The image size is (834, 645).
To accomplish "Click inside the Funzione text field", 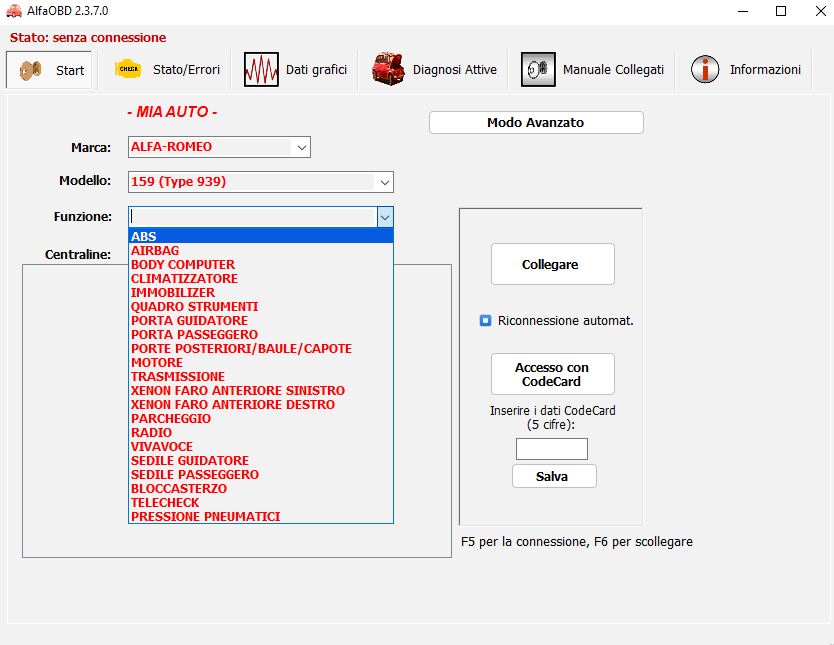I will click(x=253, y=217).
